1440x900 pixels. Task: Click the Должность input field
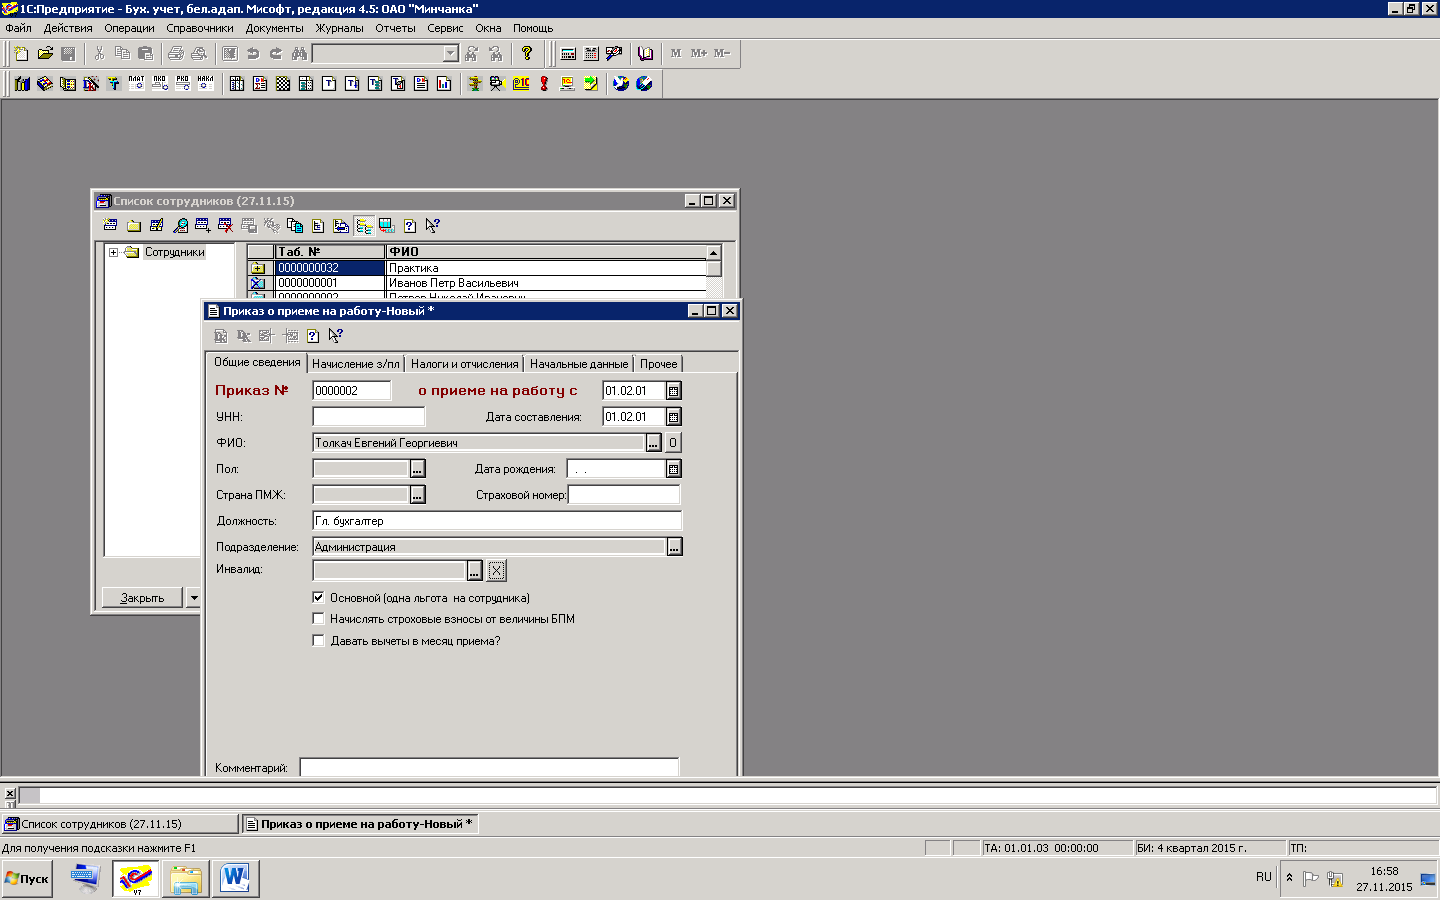click(497, 521)
